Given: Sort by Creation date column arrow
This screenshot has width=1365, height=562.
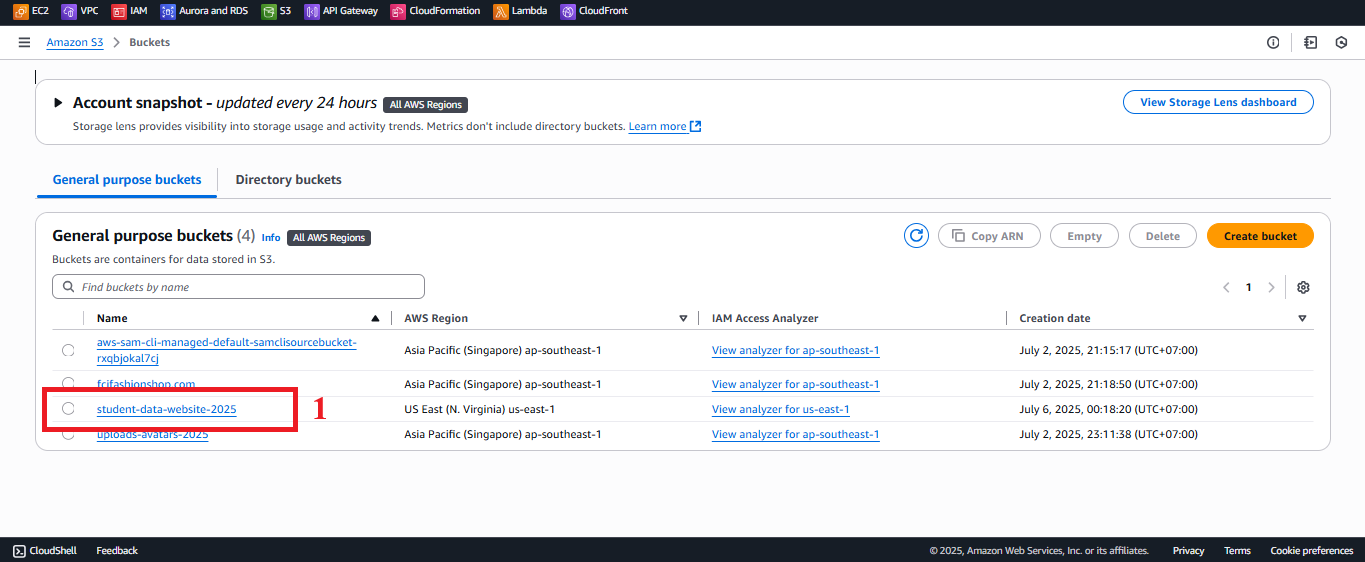Looking at the screenshot, I should pos(1302,318).
